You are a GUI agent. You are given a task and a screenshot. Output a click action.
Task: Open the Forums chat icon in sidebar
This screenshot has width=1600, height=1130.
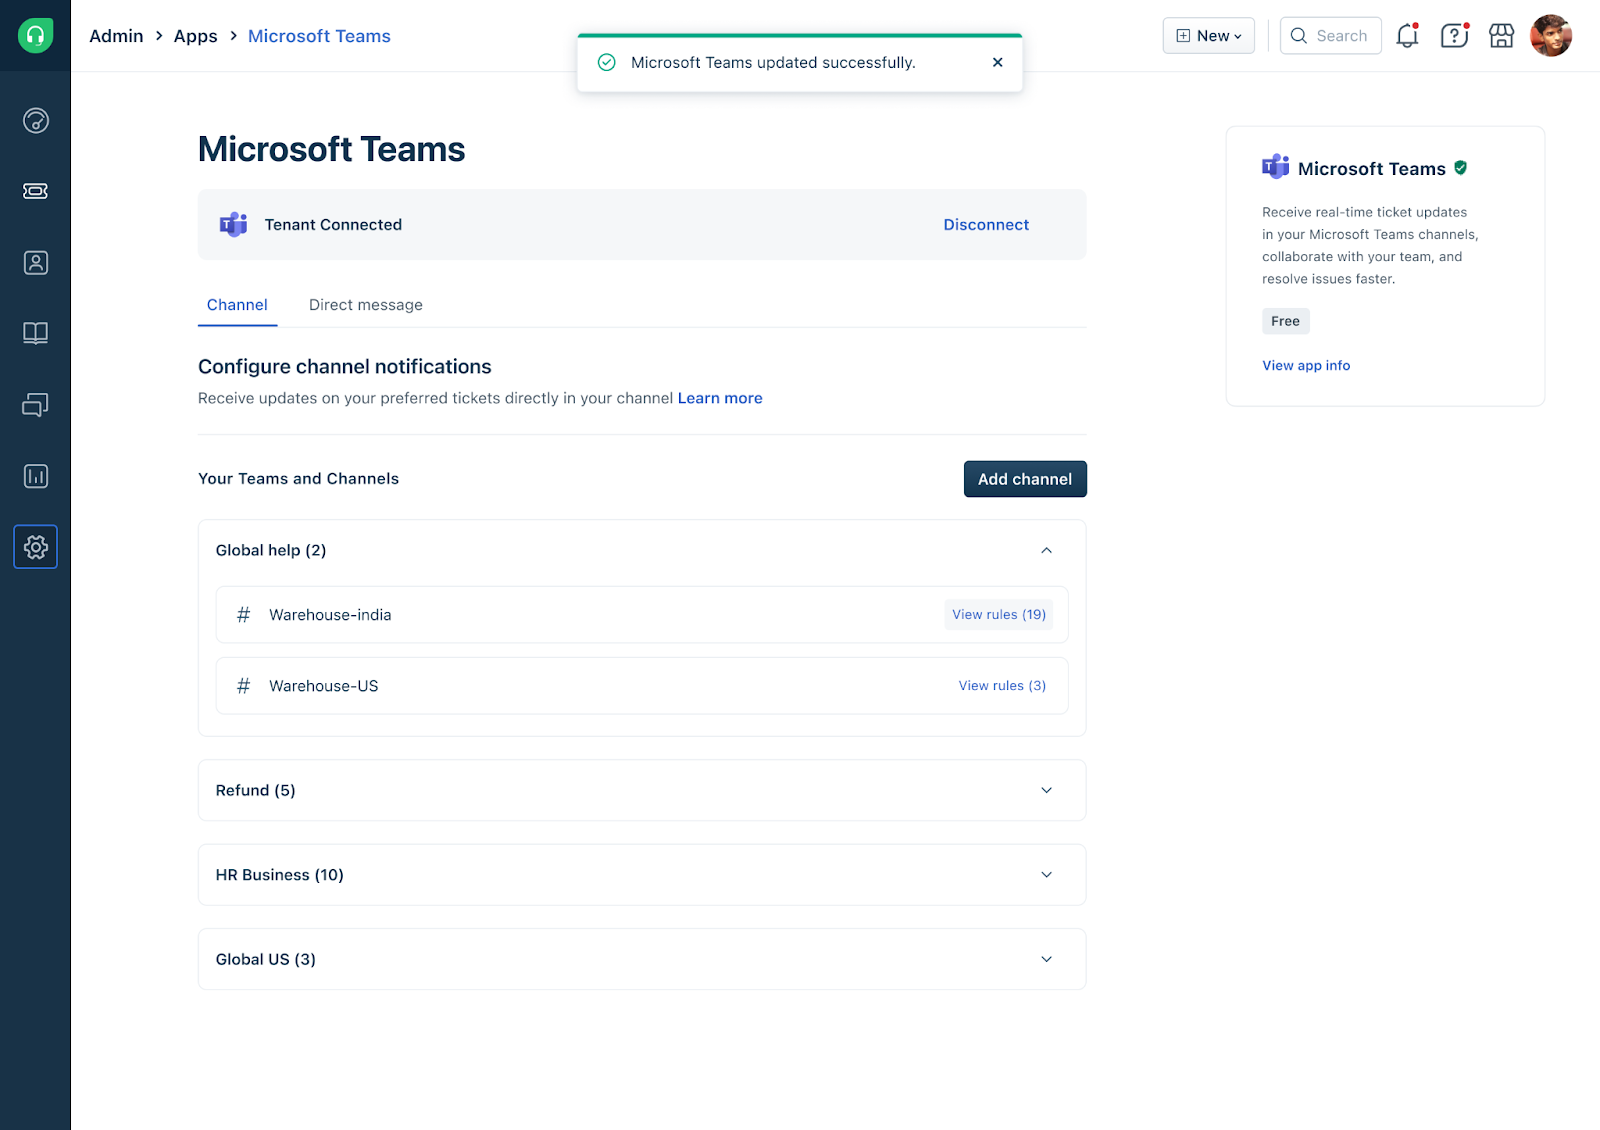click(36, 405)
